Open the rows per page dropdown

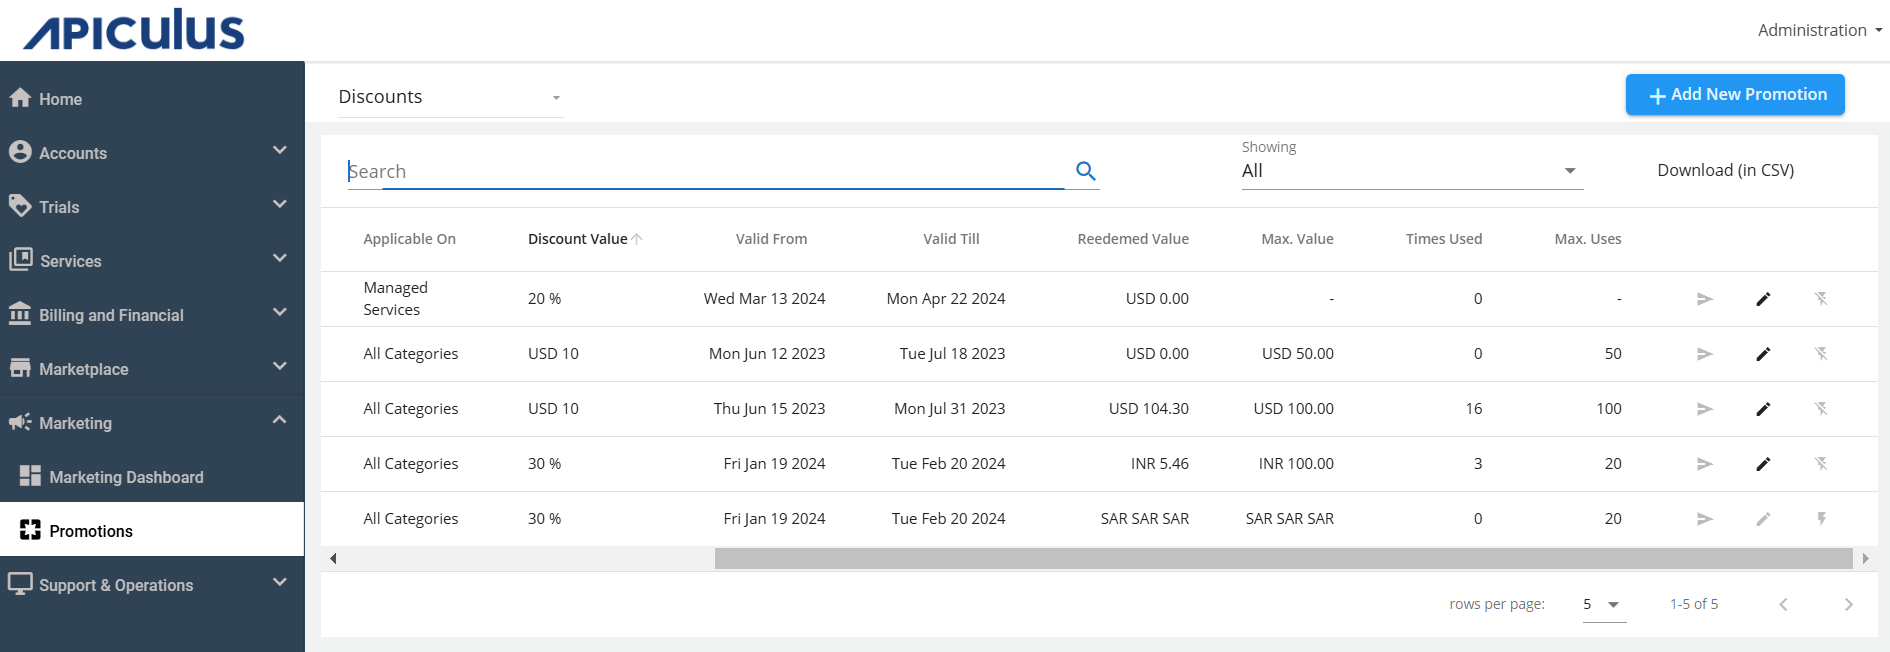pyautogui.click(x=1604, y=604)
